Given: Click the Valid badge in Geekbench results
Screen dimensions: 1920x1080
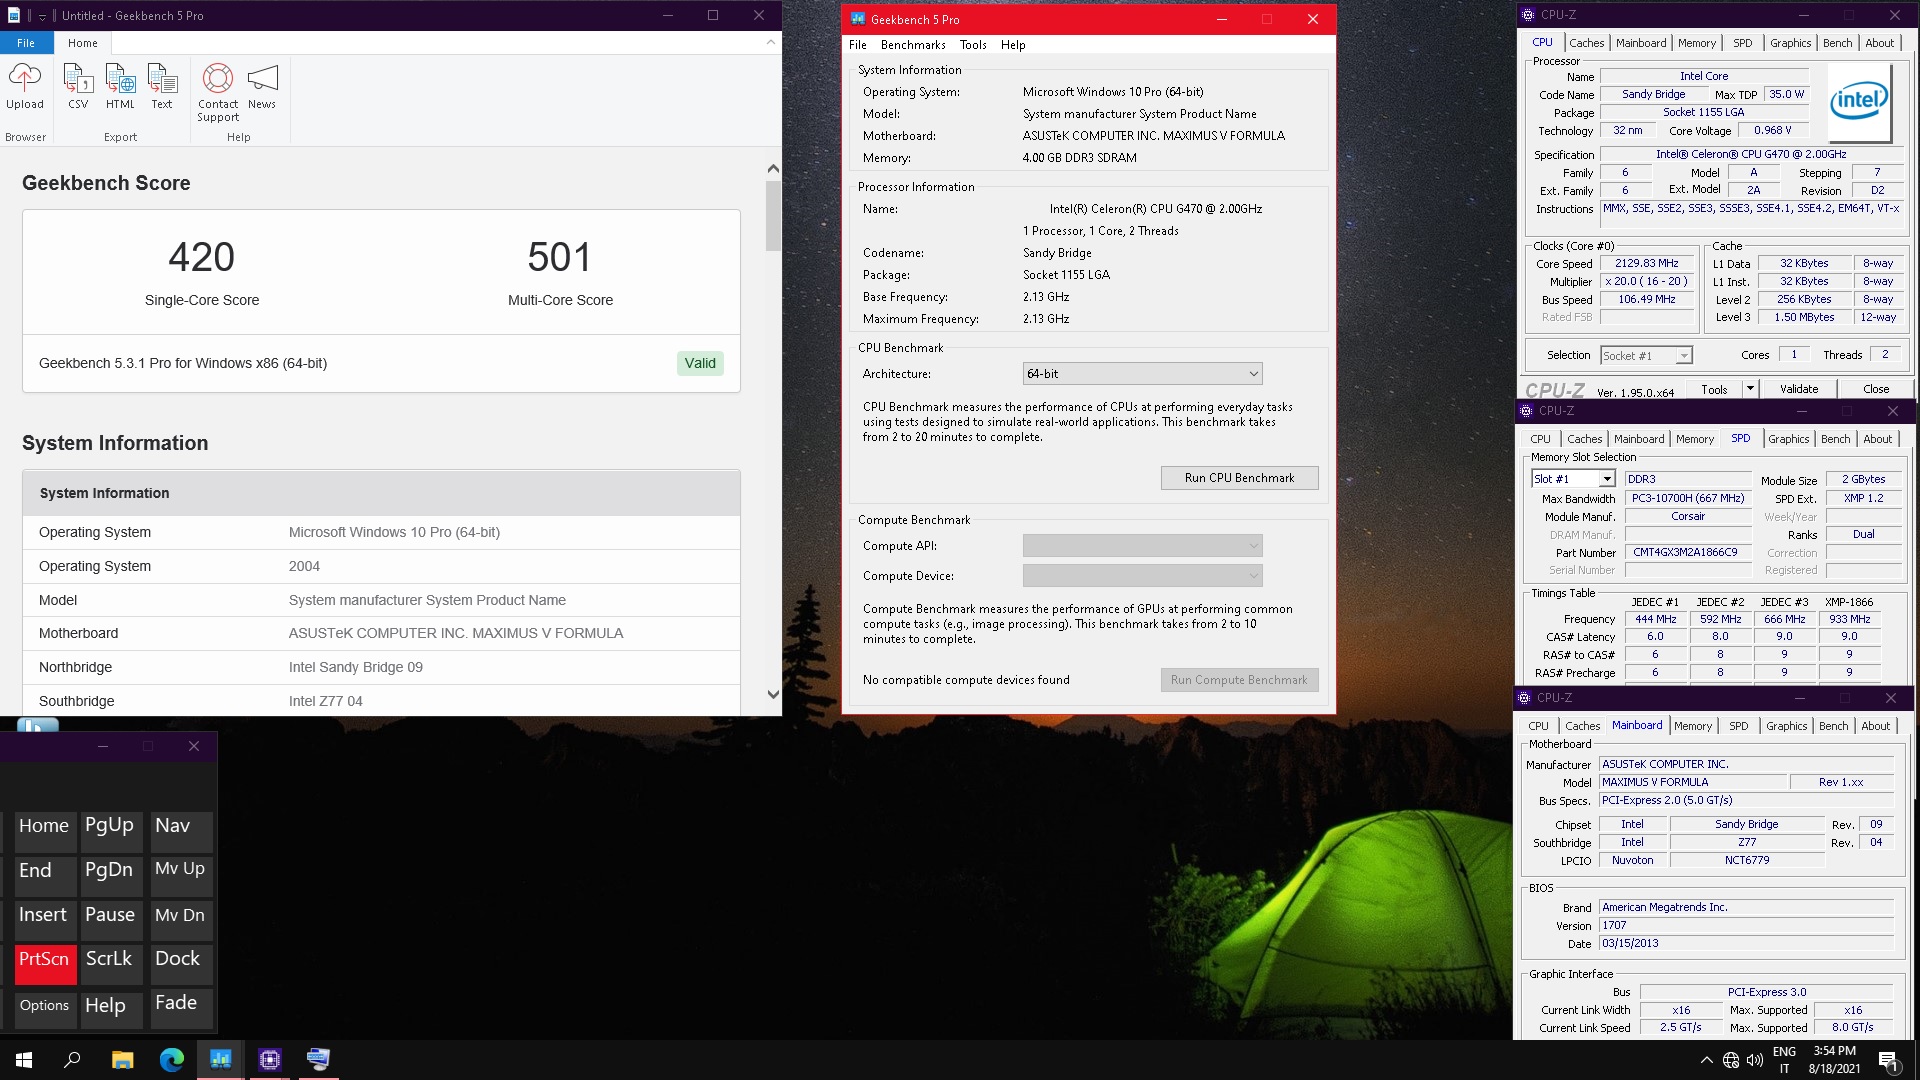Looking at the screenshot, I should tap(700, 363).
